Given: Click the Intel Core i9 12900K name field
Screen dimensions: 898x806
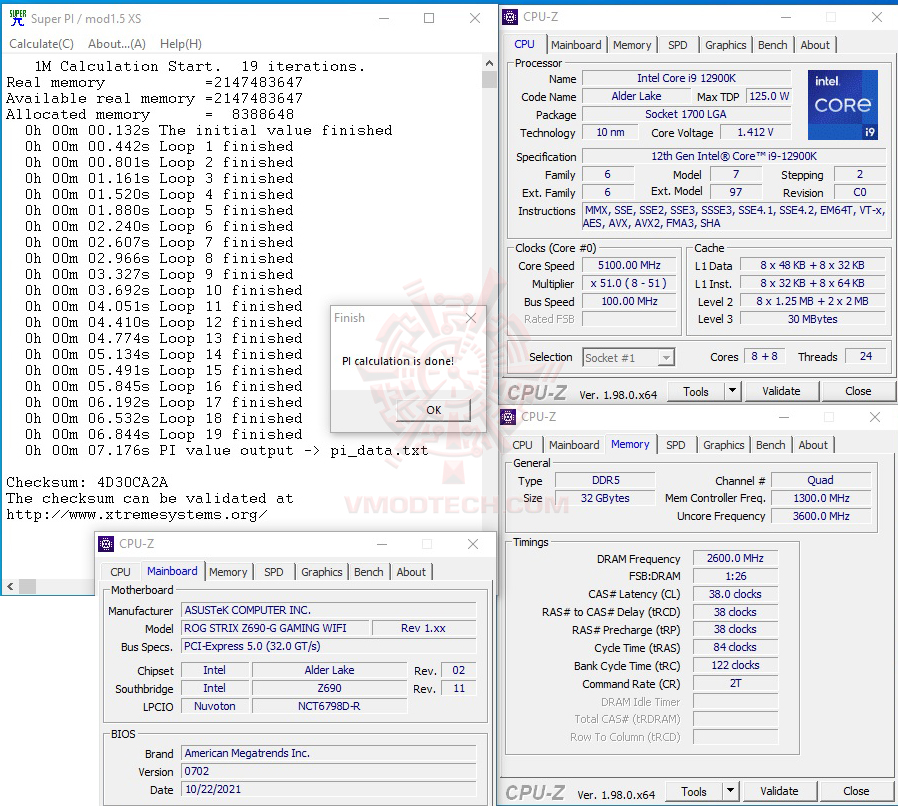Looking at the screenshot, I should [x=686, y=78].
